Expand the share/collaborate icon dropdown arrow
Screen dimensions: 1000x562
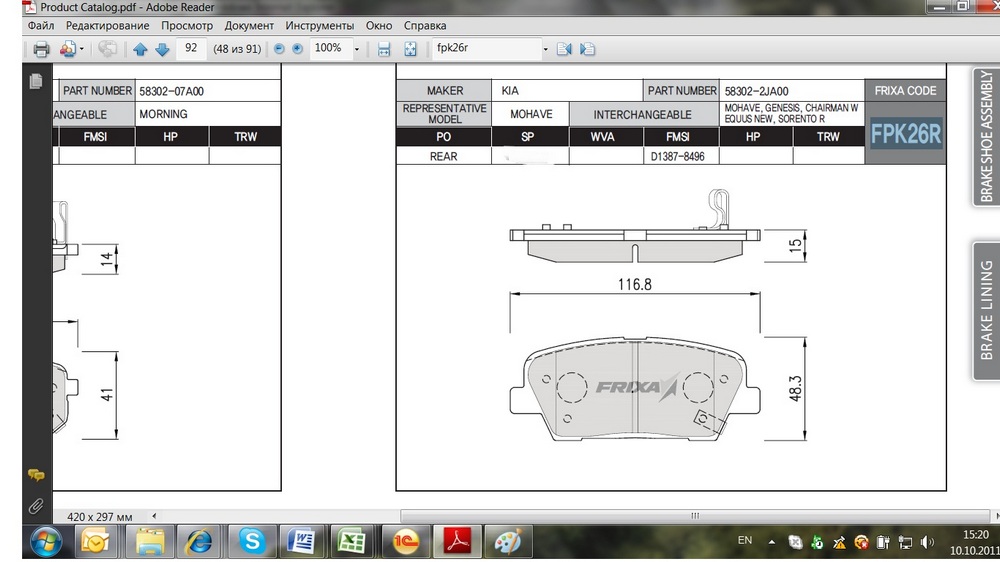click(x=82, y=49)
